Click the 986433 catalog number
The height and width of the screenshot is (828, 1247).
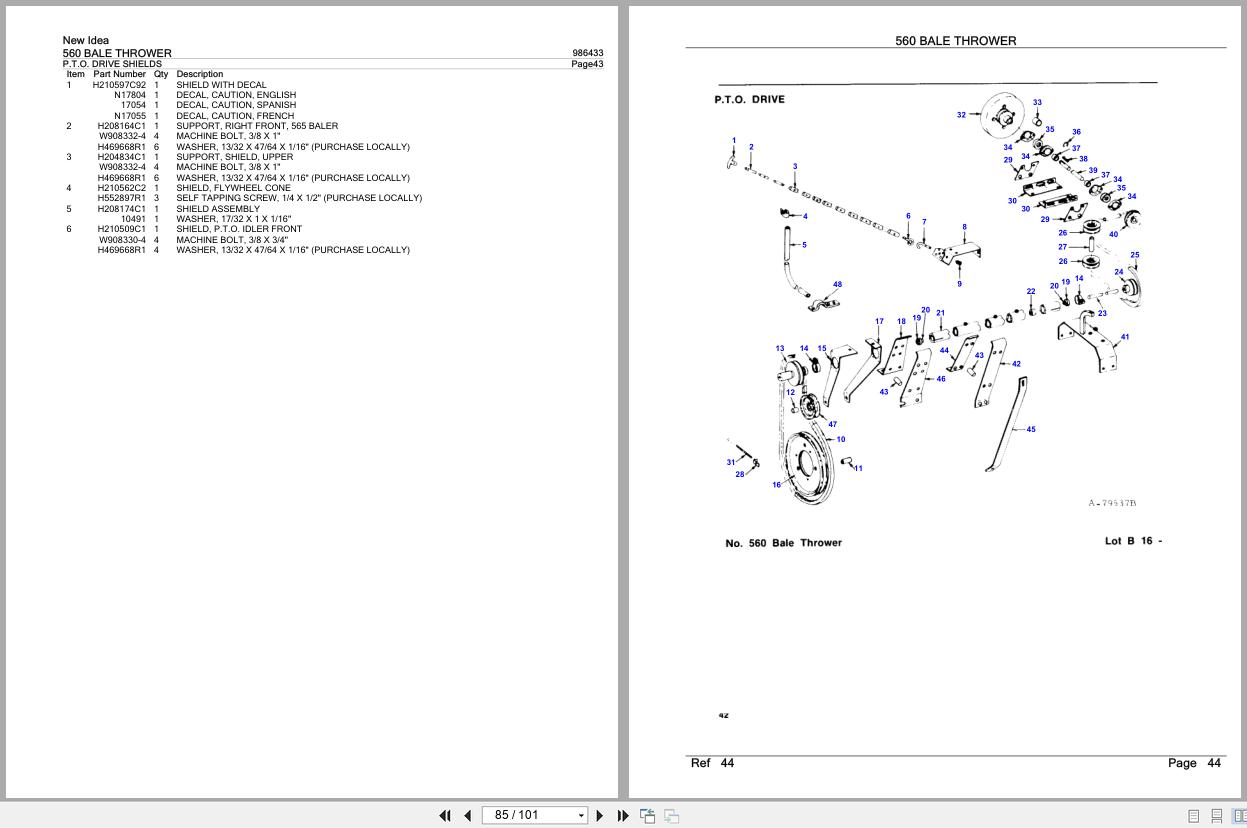click(x=588, y=53)
